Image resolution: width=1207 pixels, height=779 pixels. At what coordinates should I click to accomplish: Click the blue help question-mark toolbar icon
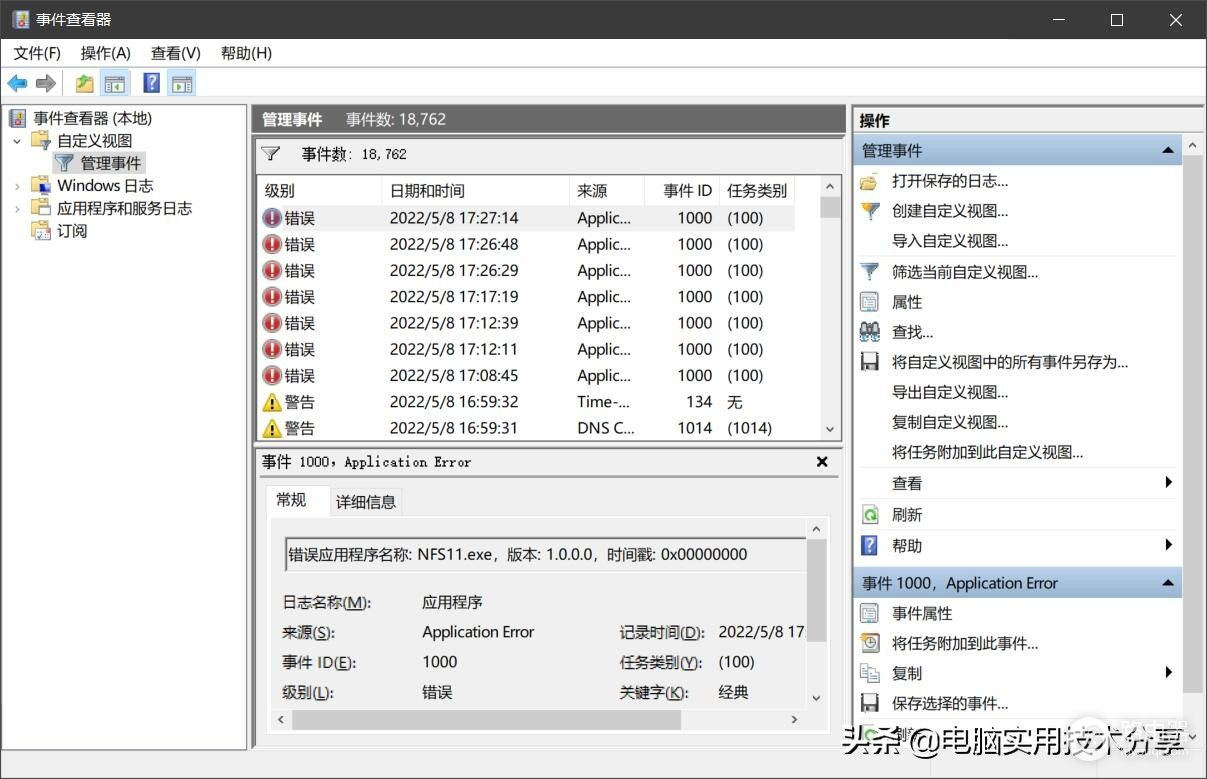tap(151, 84)
